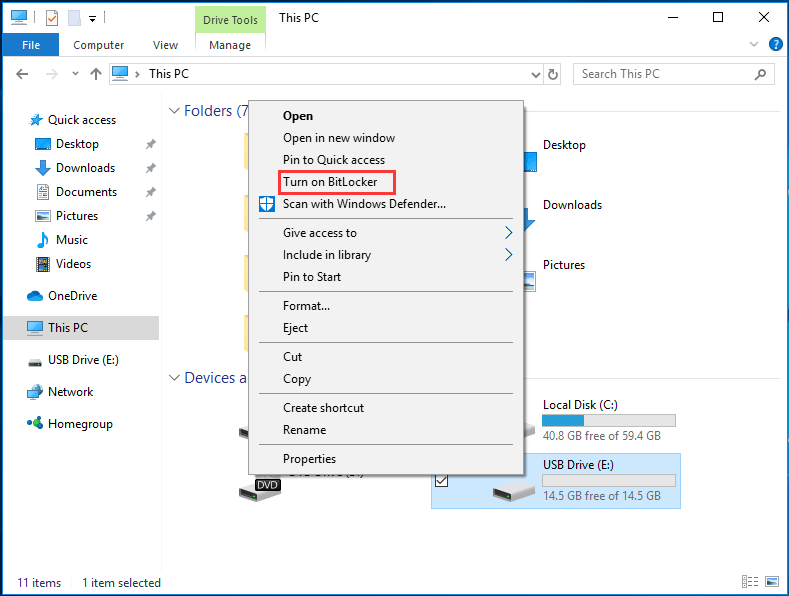Open the address bar history dropdown
The image size is (789, 596).
(x=532, y=74)
